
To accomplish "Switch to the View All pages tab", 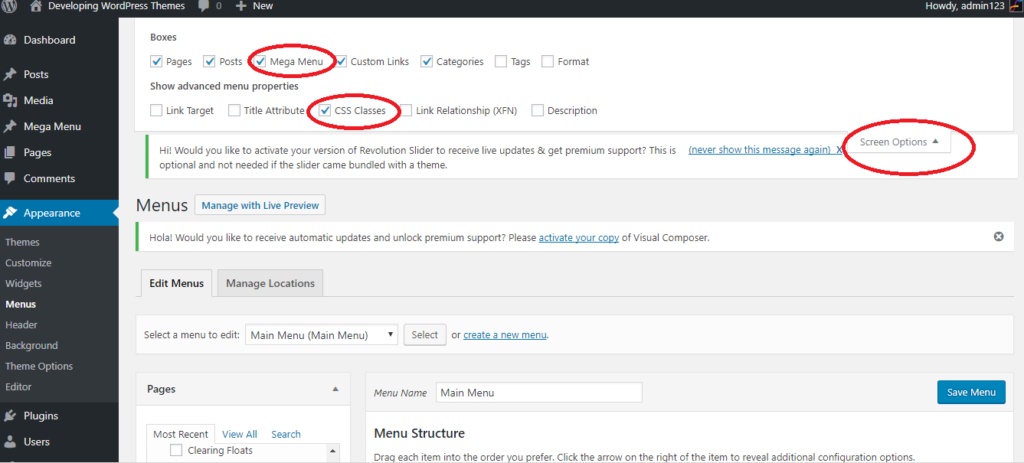I will coord(239,434).
